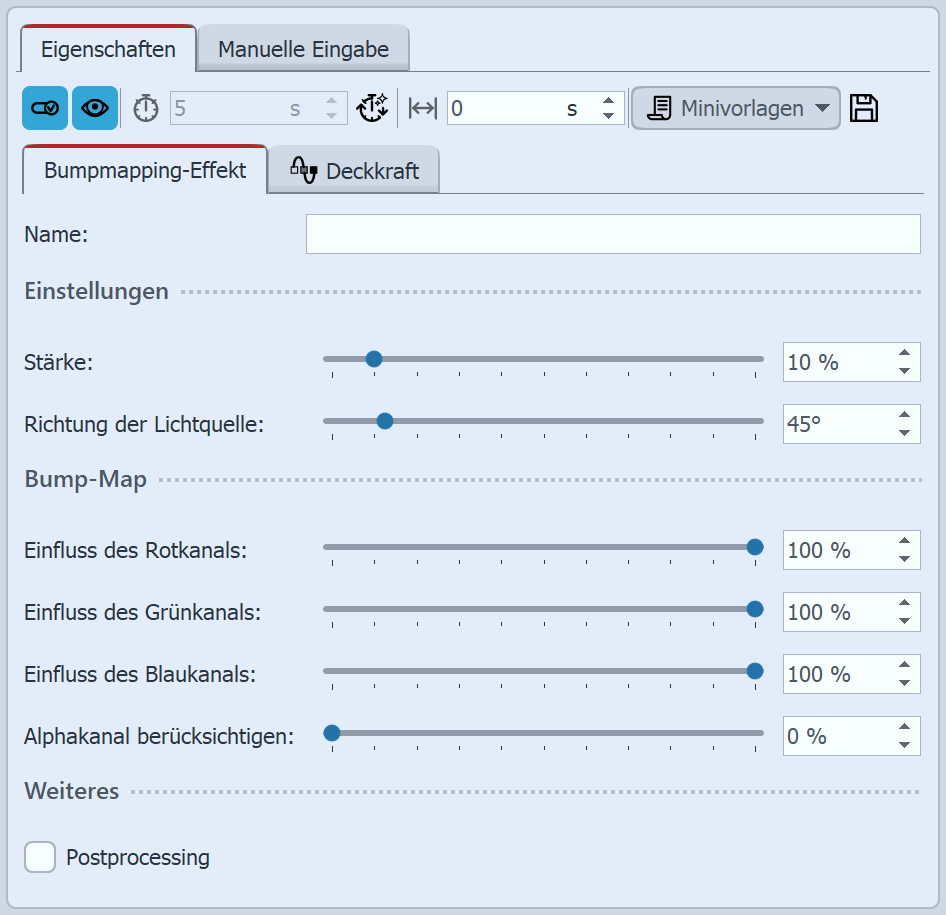The height and width of the screenshot is (915, 946).
Task: Click the clock reset icon next to duration field
Action: [372, 107]
